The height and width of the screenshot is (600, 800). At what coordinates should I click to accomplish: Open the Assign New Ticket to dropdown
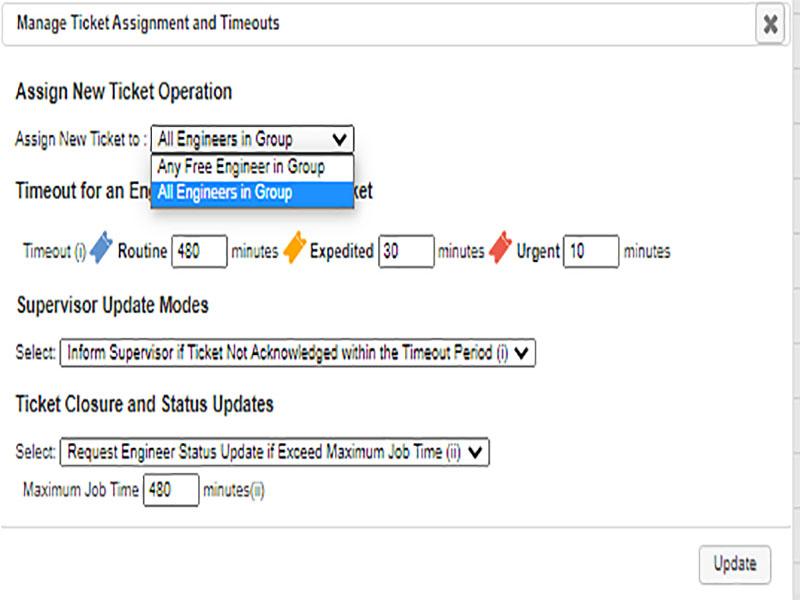252,139
